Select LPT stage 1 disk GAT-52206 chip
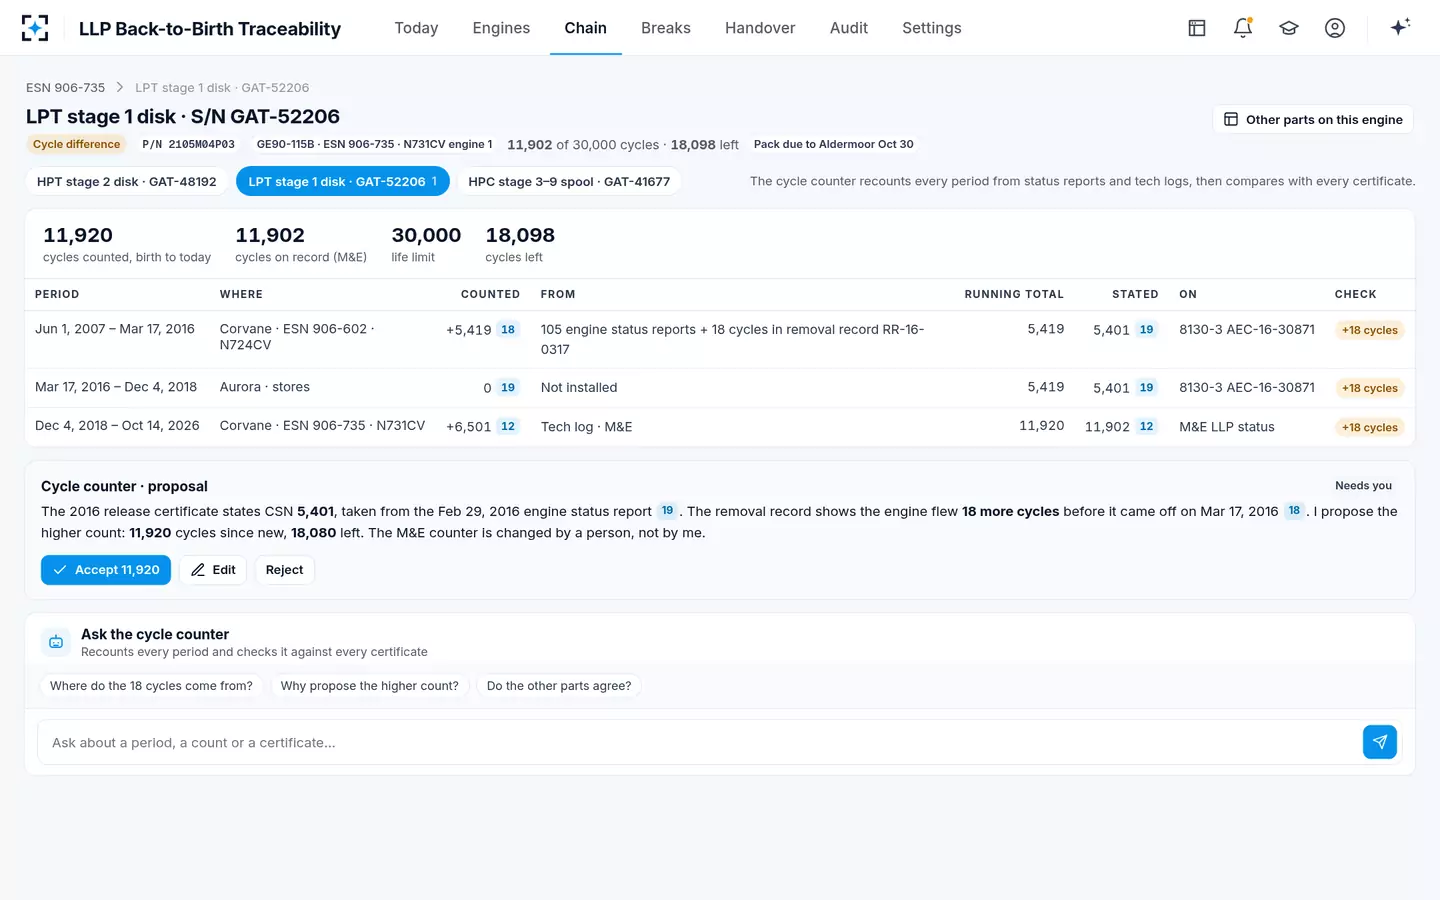Screen dimensions: 1440x900 342,182
